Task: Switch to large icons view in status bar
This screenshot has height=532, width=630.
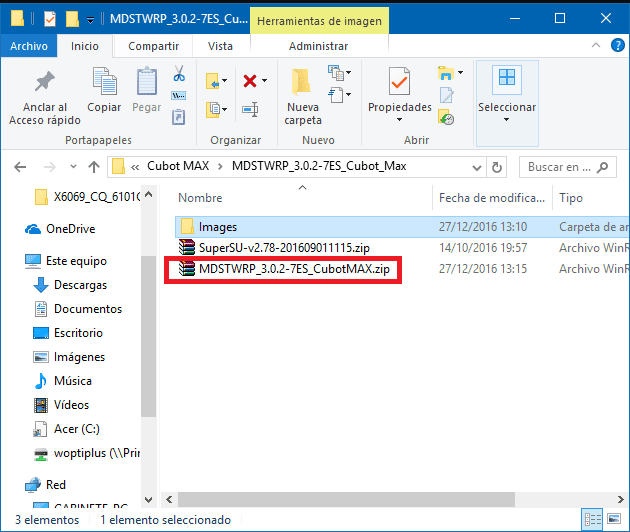Action: pos(614,519)
